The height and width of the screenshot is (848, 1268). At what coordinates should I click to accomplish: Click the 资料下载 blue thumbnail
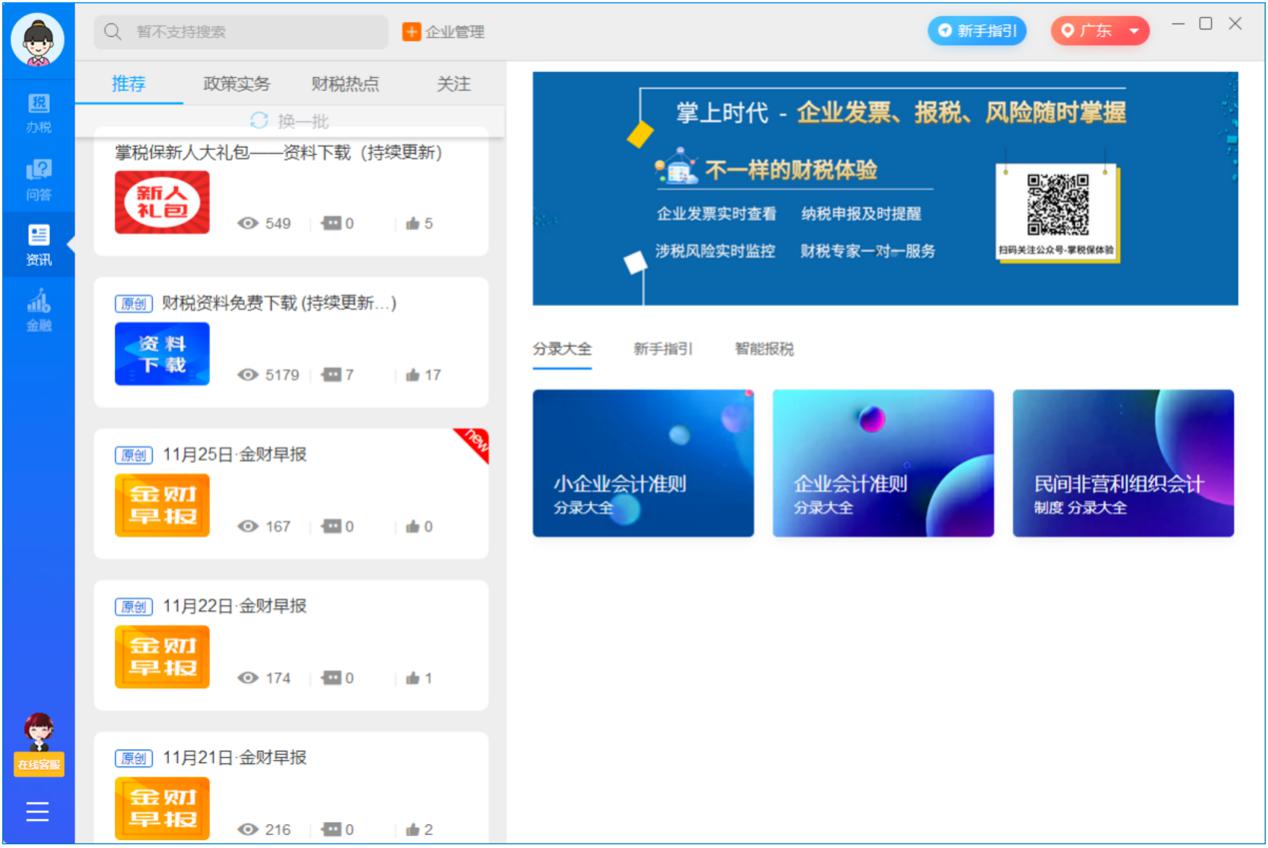pos(162,354)
